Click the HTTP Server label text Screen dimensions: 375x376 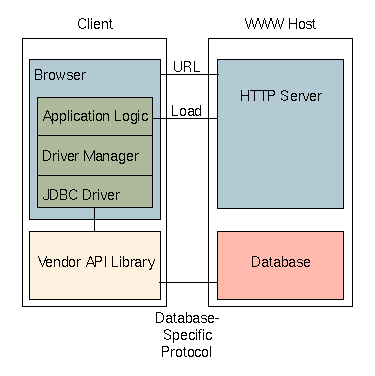click(281, 96)
